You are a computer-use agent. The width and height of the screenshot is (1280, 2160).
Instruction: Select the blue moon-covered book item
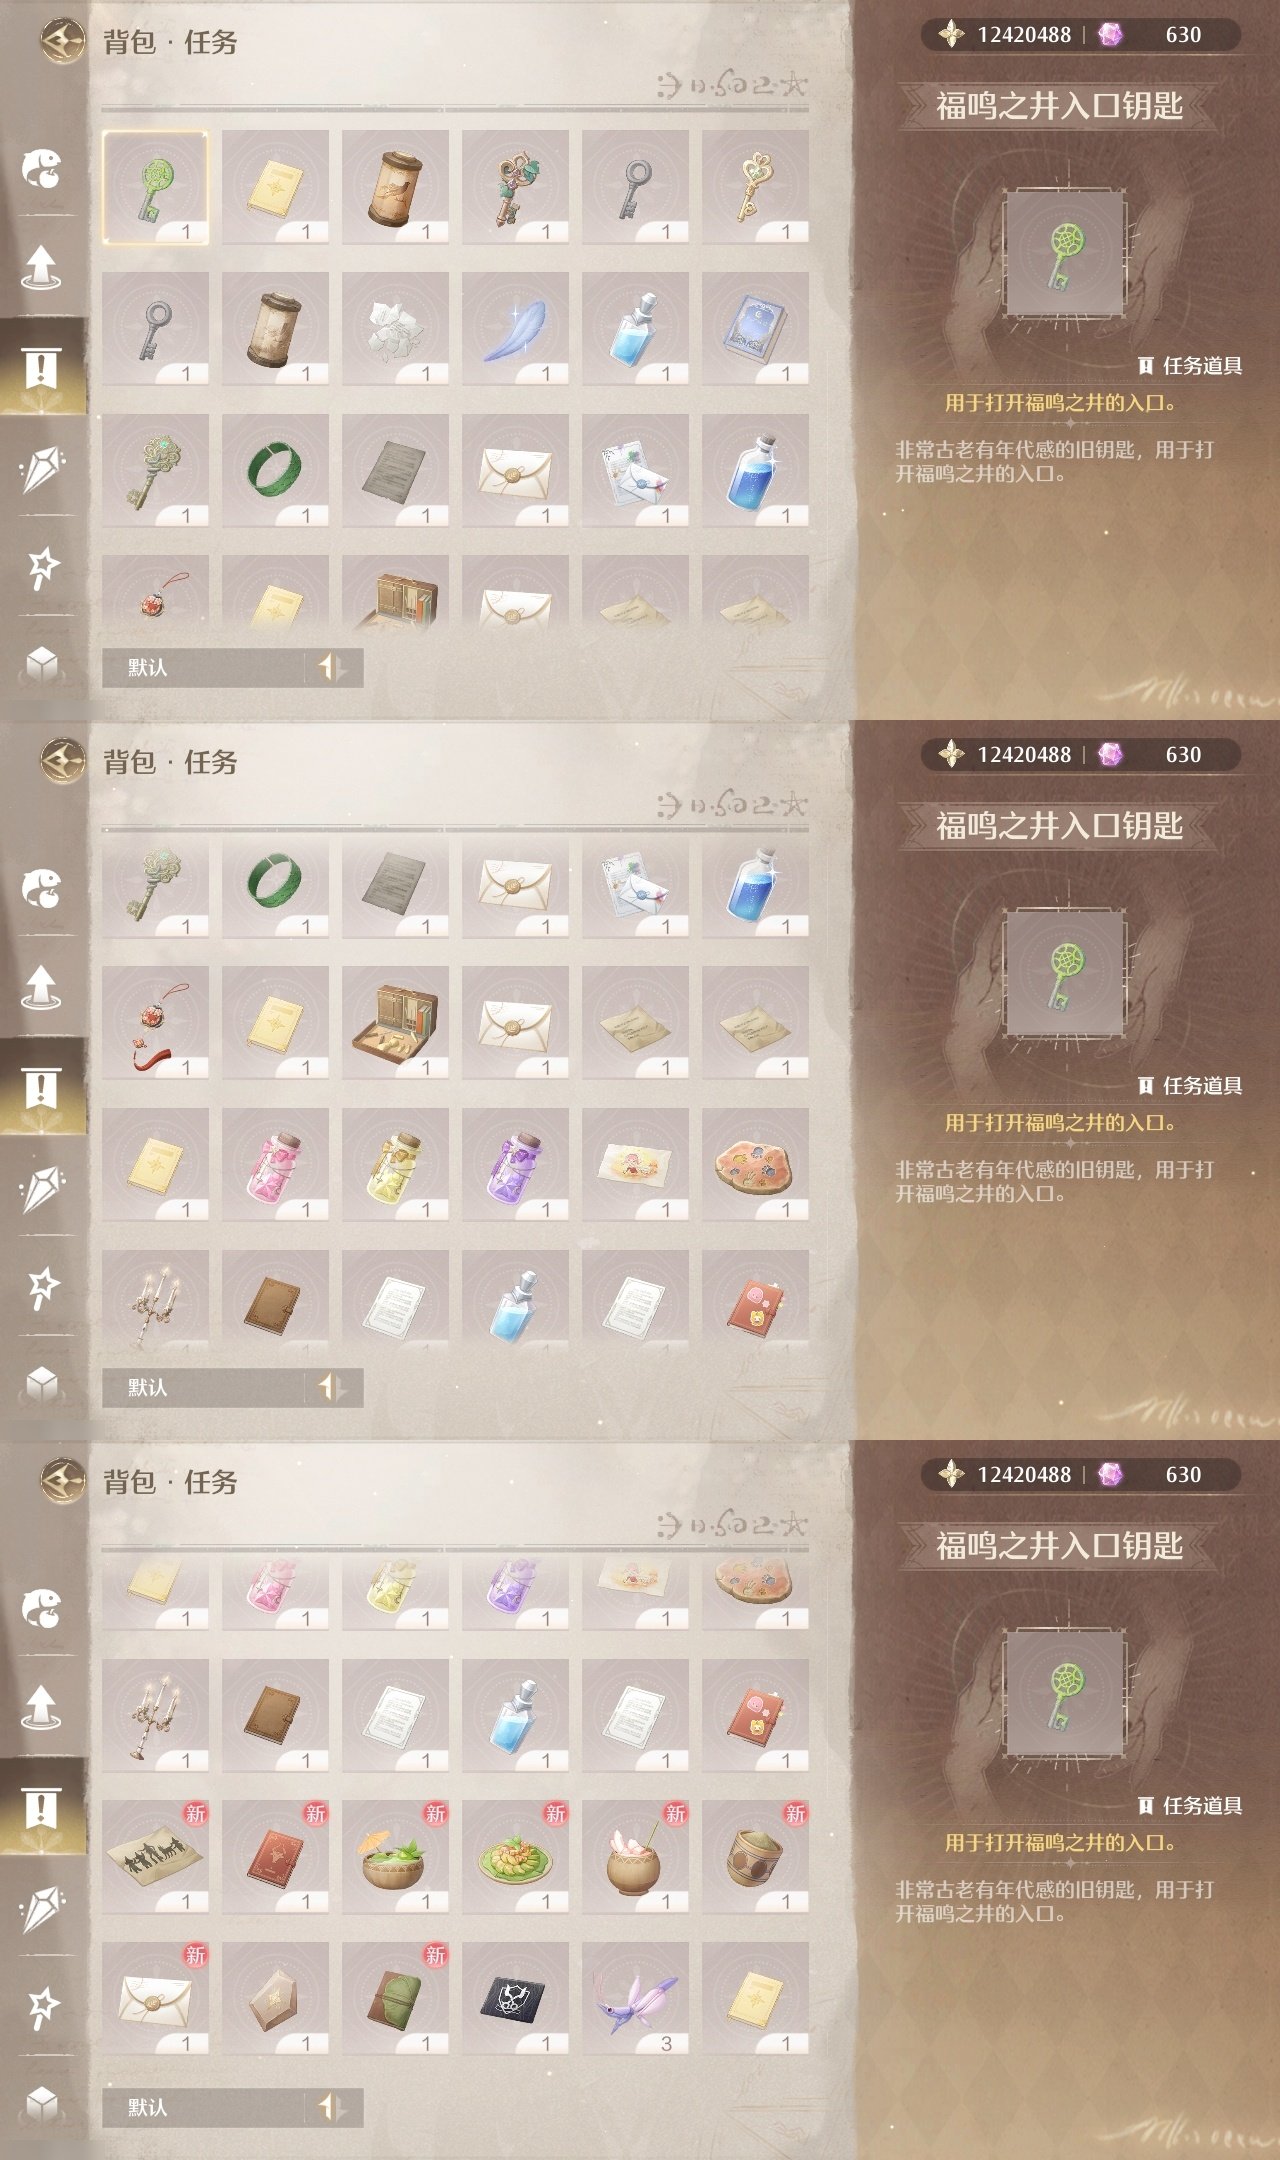click(x=755, y=329)
